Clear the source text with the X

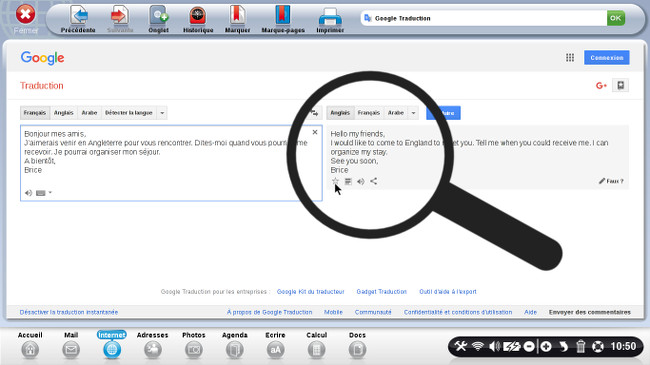(315, 132)
